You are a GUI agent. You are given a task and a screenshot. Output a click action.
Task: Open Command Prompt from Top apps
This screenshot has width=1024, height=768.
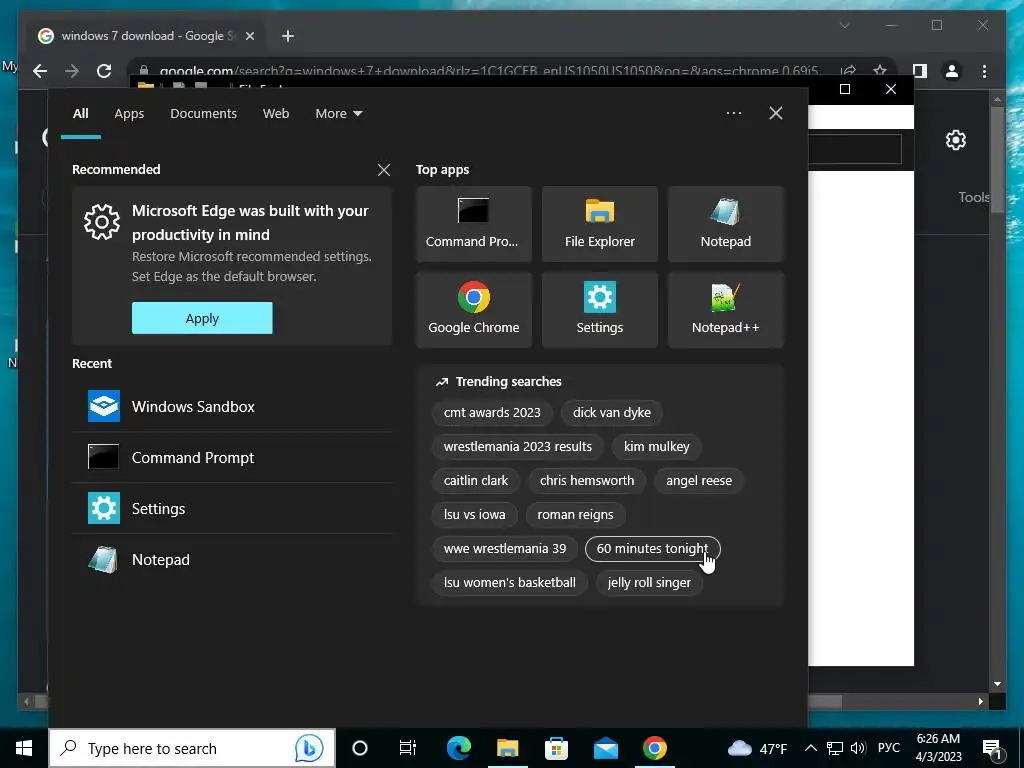(473, 224)
